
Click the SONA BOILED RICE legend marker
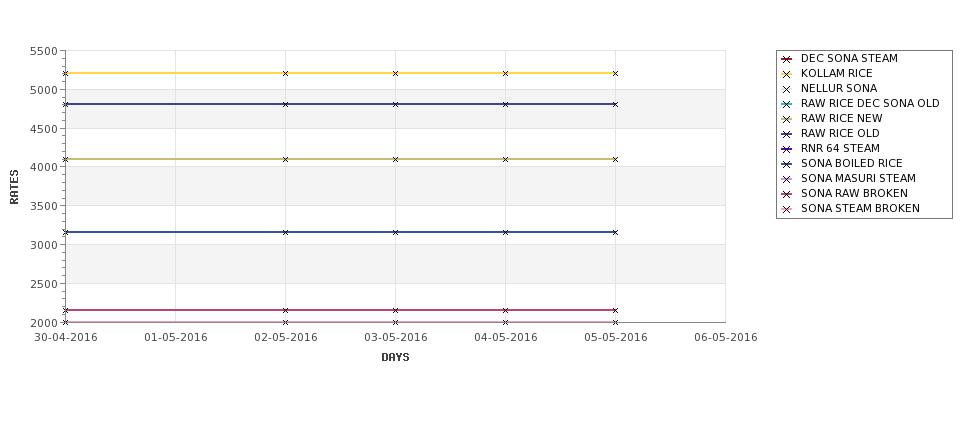787,164
